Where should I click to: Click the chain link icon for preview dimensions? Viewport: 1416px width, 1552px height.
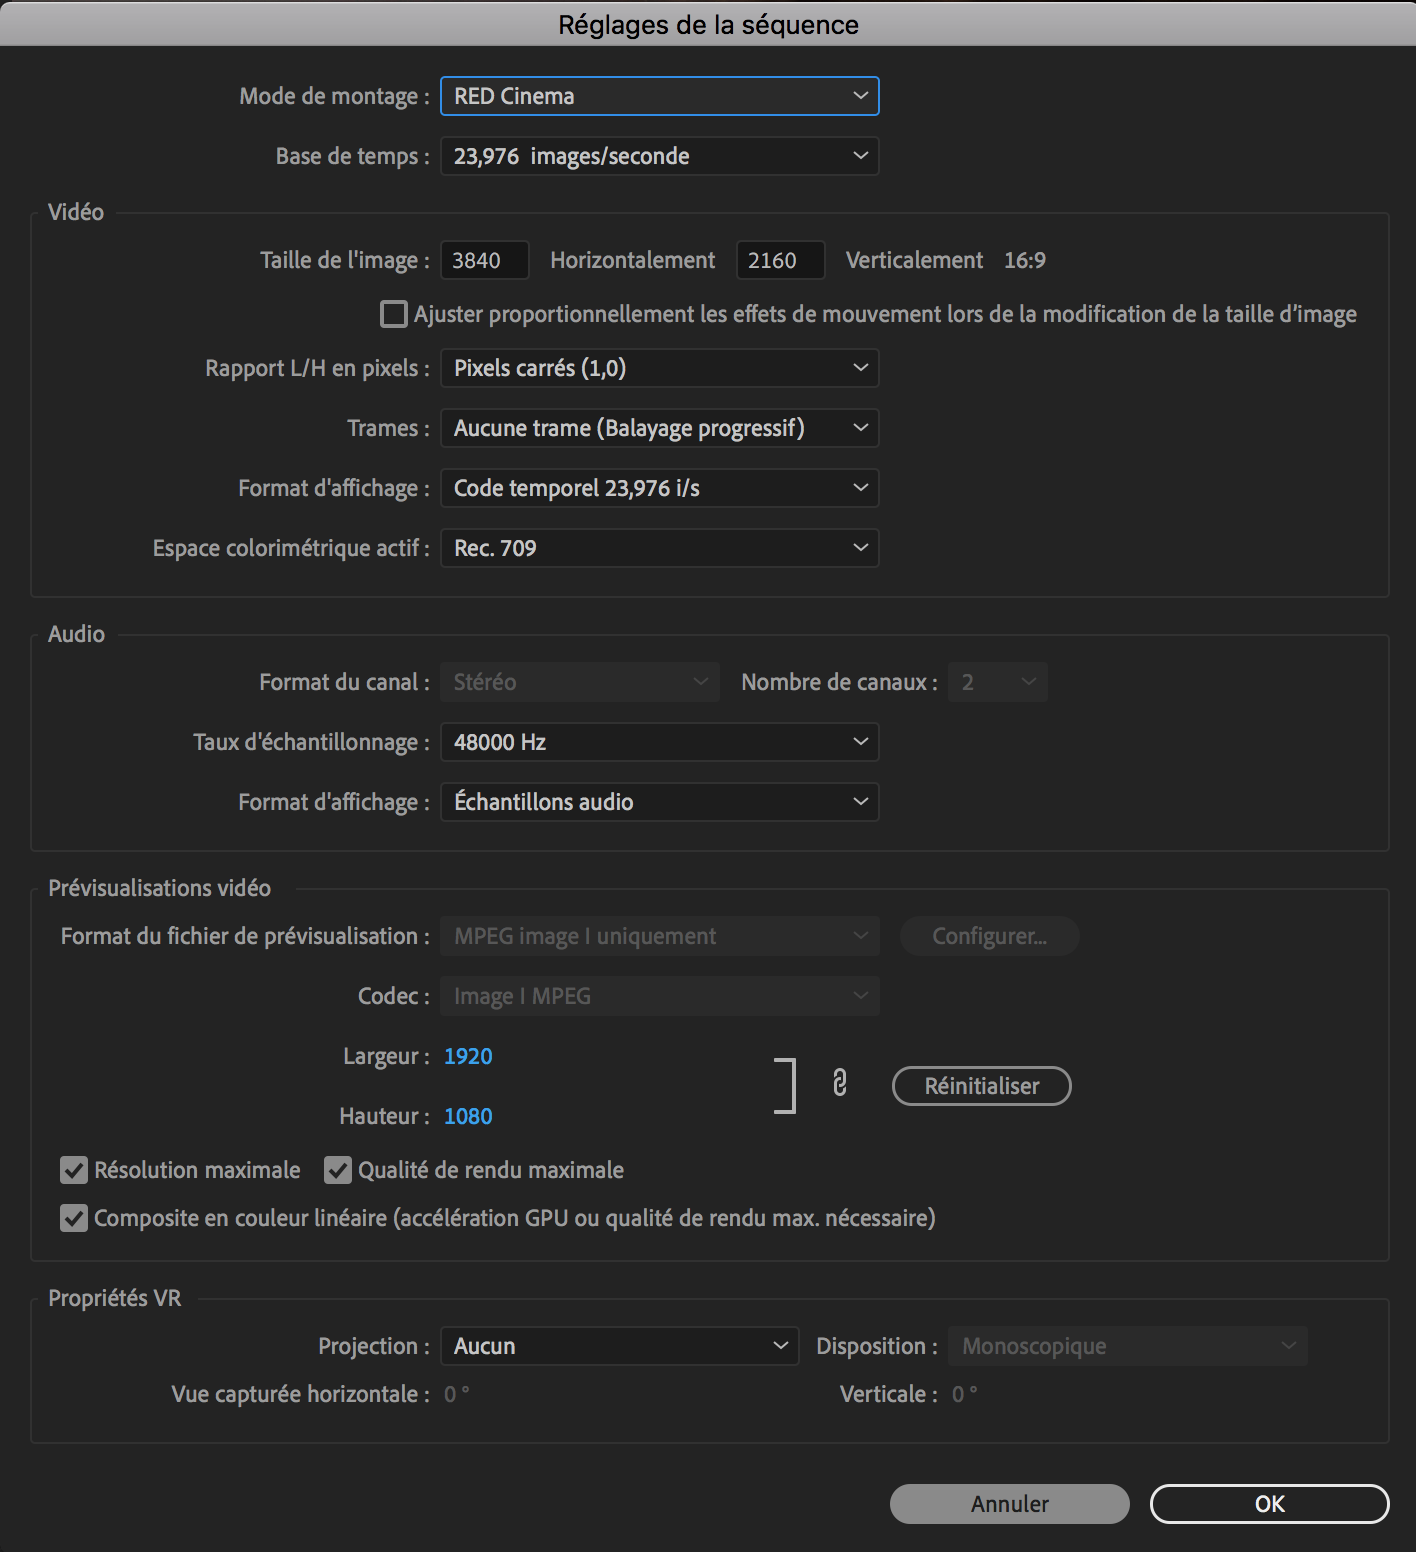click(840, 1083)
